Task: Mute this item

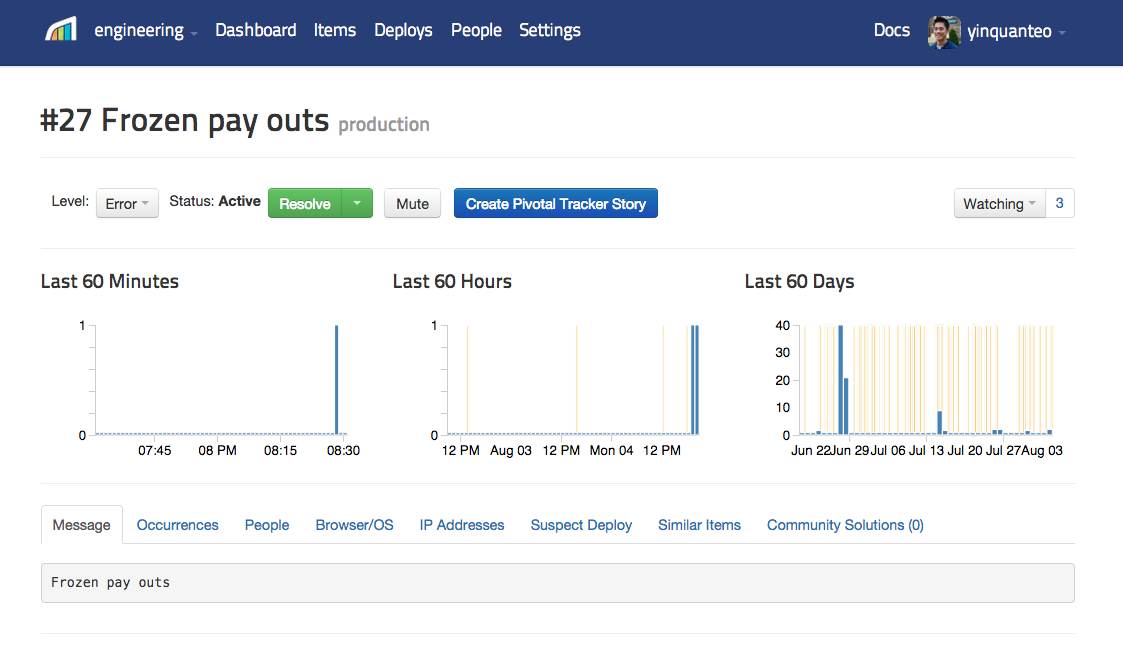Action: click(413, 203)
